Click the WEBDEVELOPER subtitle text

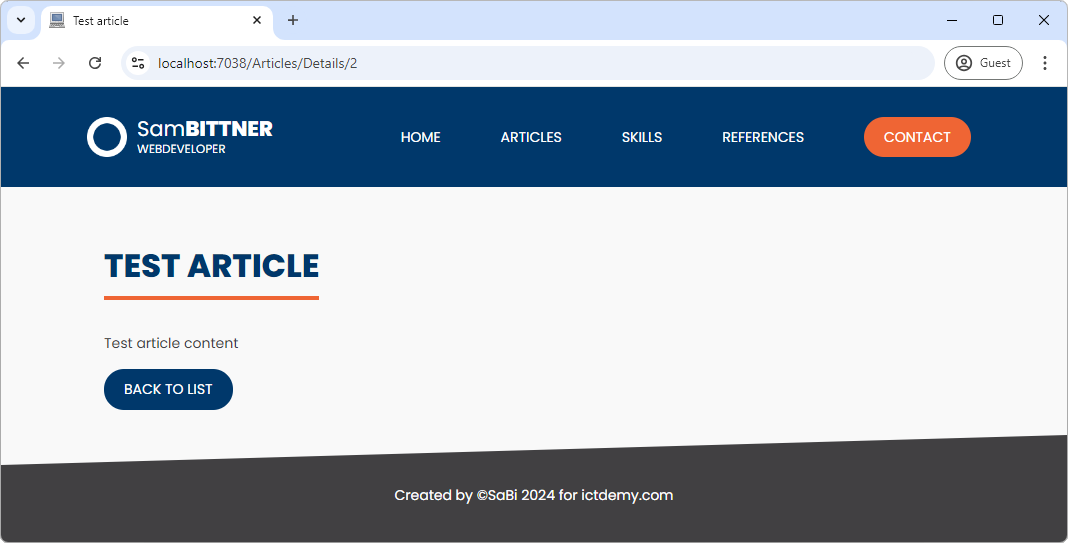(181, 149)
